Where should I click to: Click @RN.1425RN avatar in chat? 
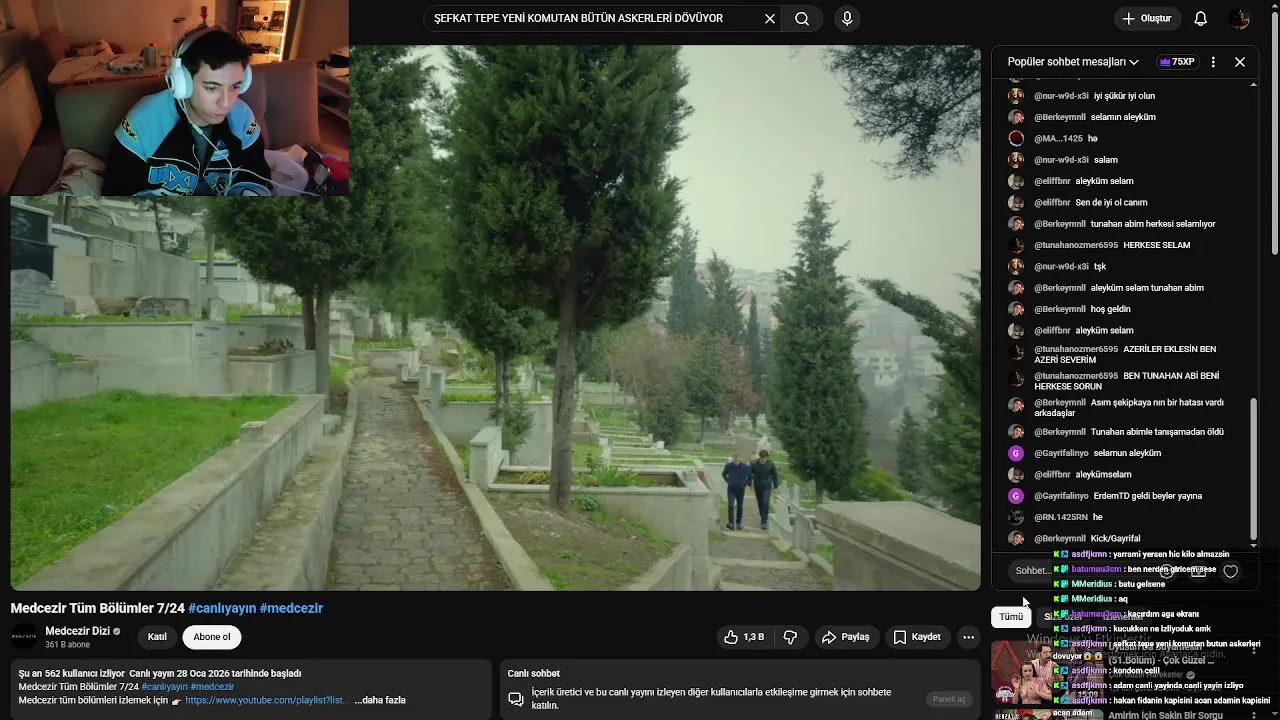[x=1016, y=517]
